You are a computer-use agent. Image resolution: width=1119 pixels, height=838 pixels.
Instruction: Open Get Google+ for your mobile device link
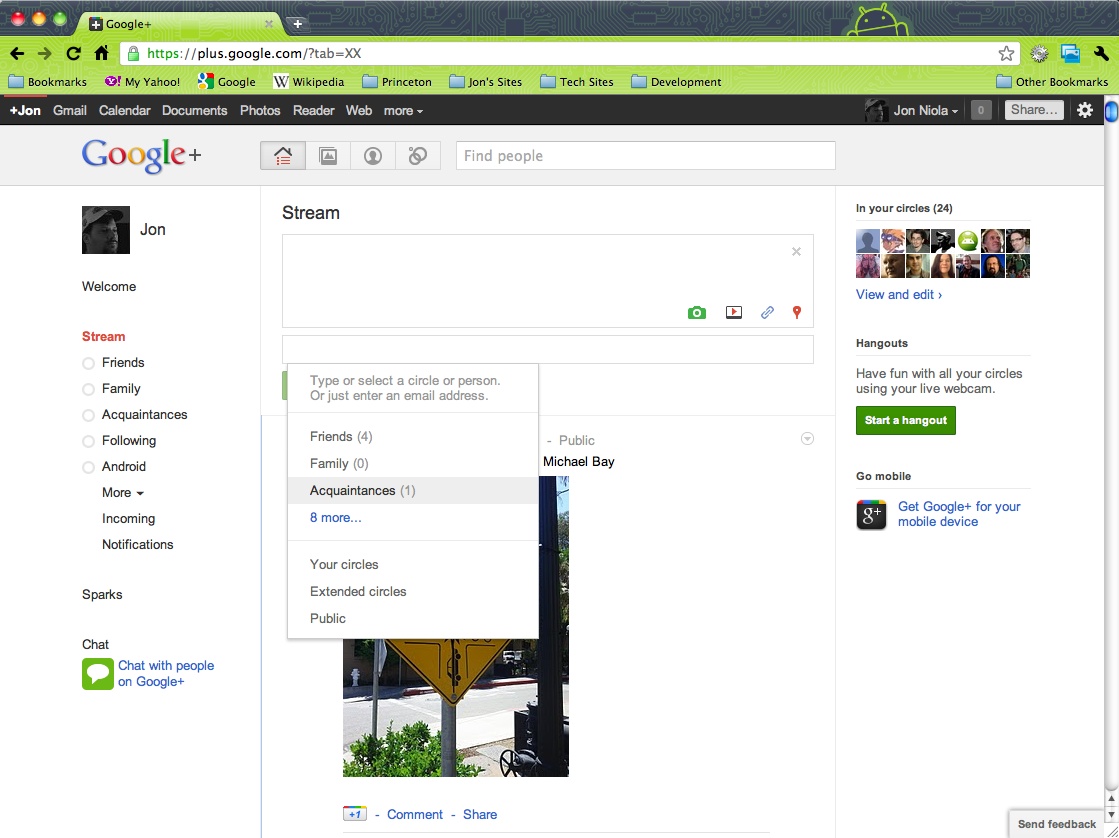click(958, 514)
